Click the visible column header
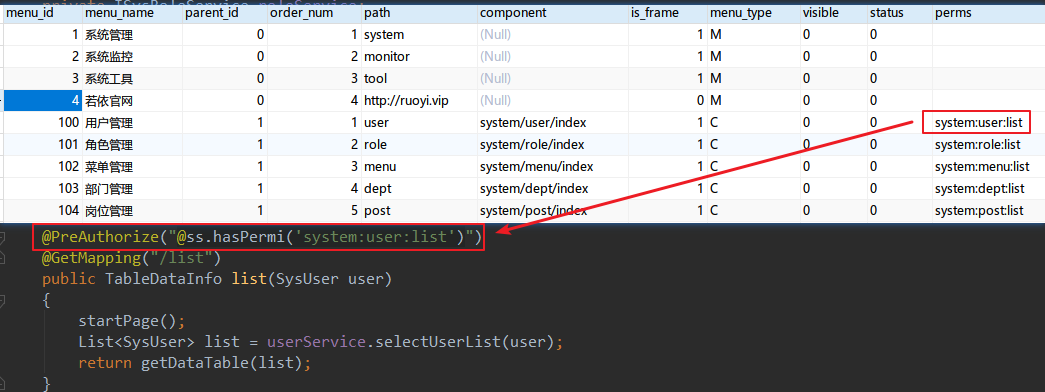Viewport: 1045px width, 392px height. point(833,12)
